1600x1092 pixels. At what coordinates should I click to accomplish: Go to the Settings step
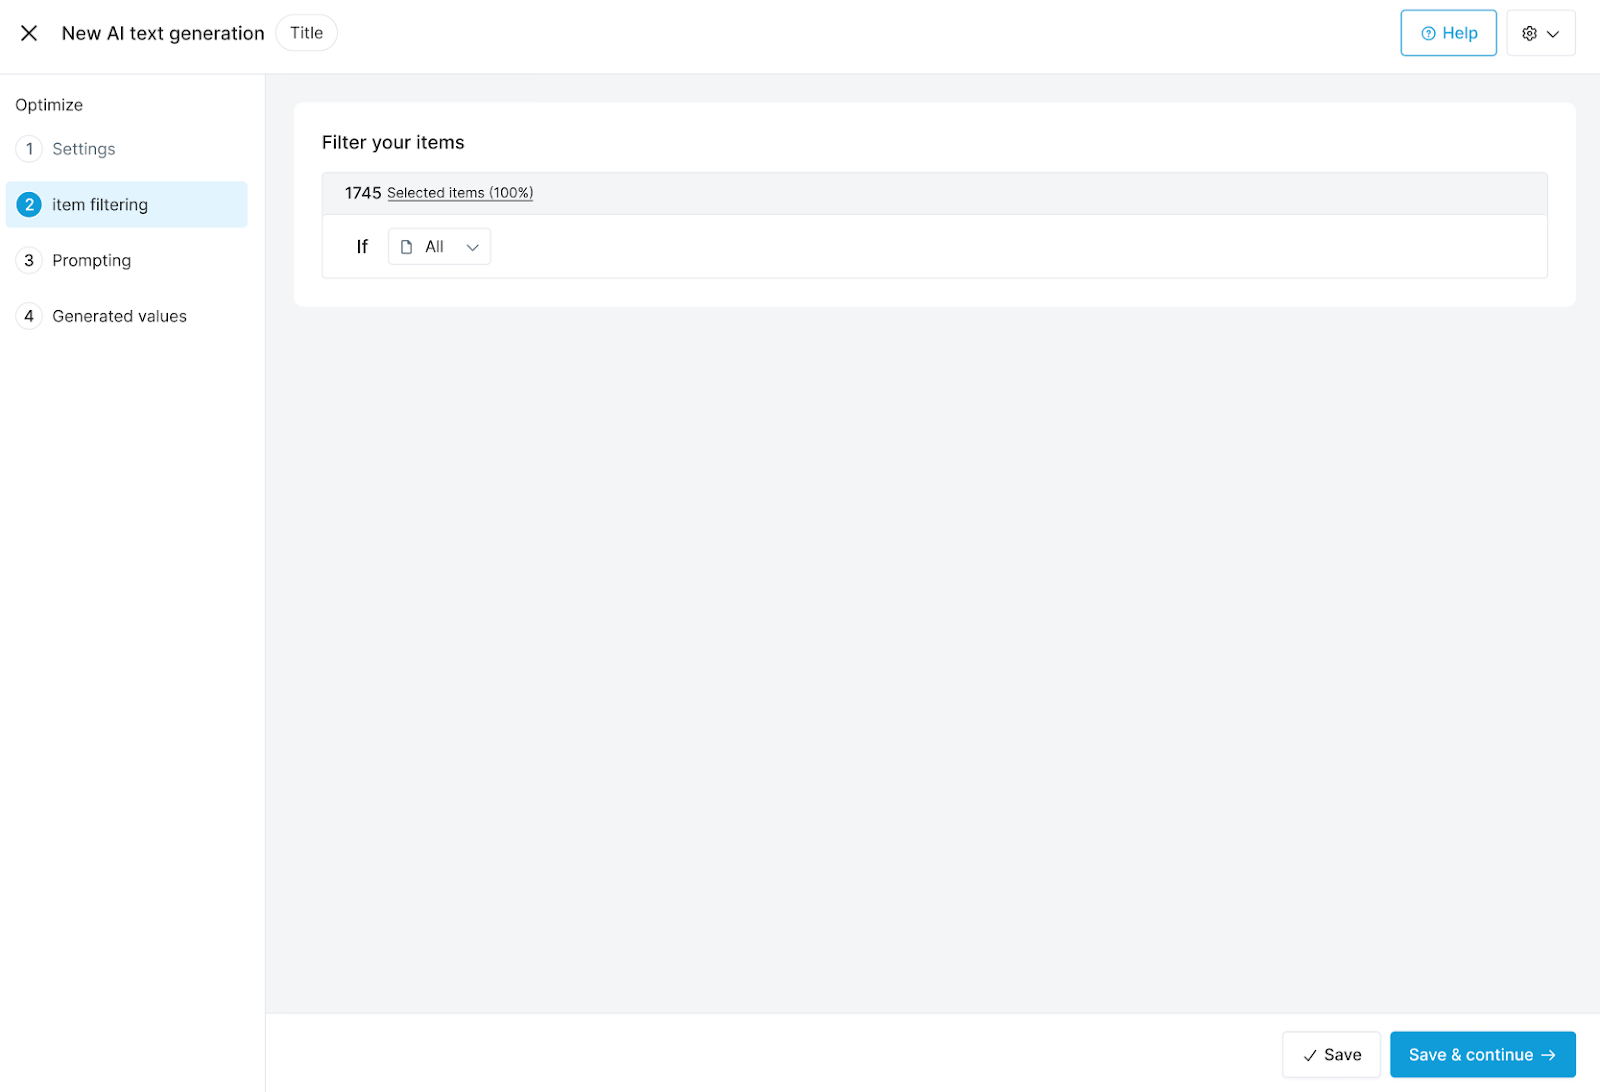pyautogui.click(x=84, y=149)
